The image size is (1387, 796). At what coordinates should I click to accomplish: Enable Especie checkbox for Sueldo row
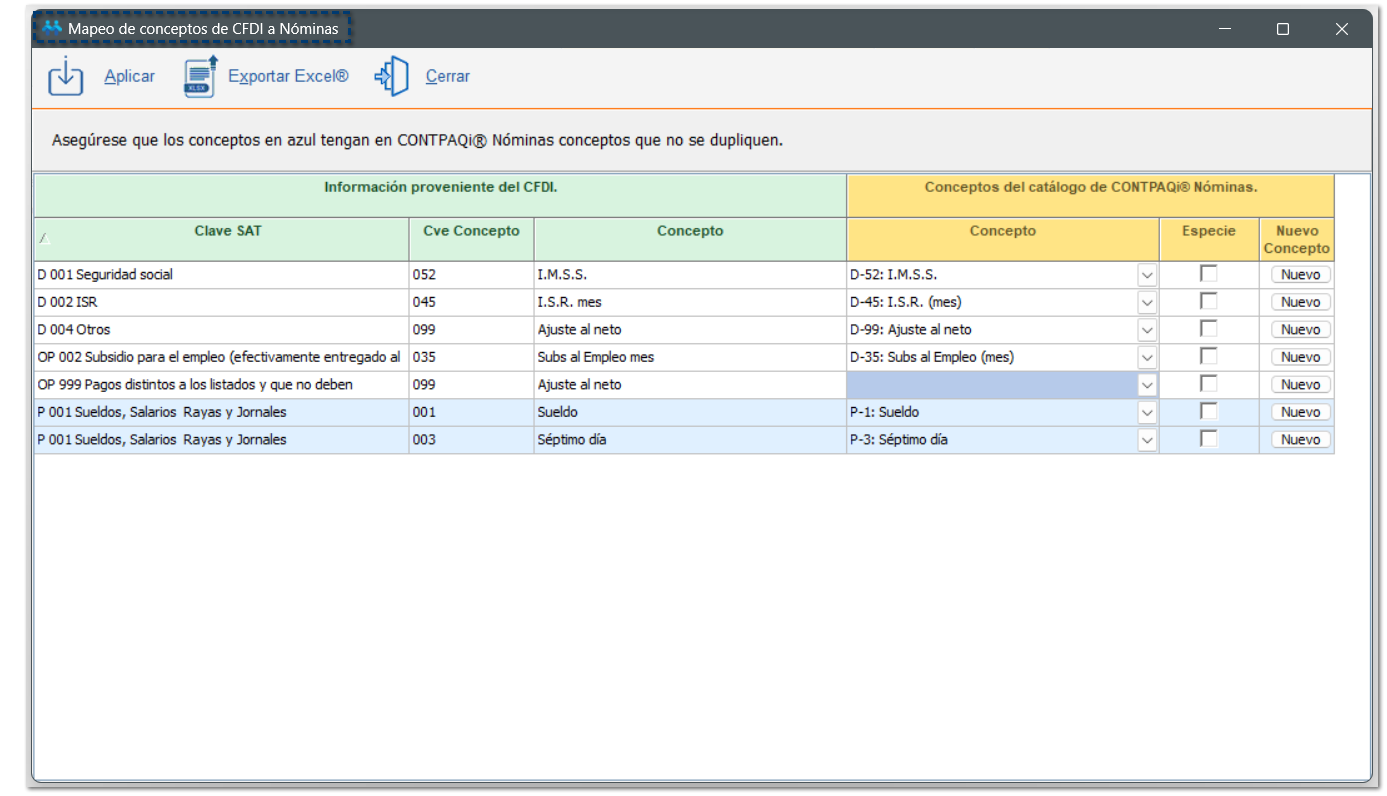[1209, 411]
